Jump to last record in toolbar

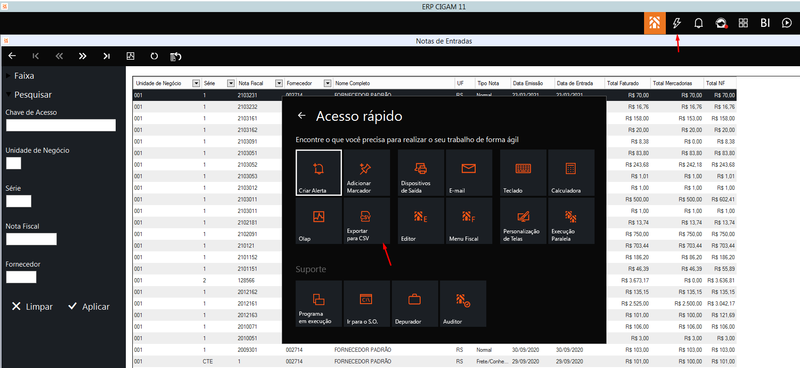106,56
